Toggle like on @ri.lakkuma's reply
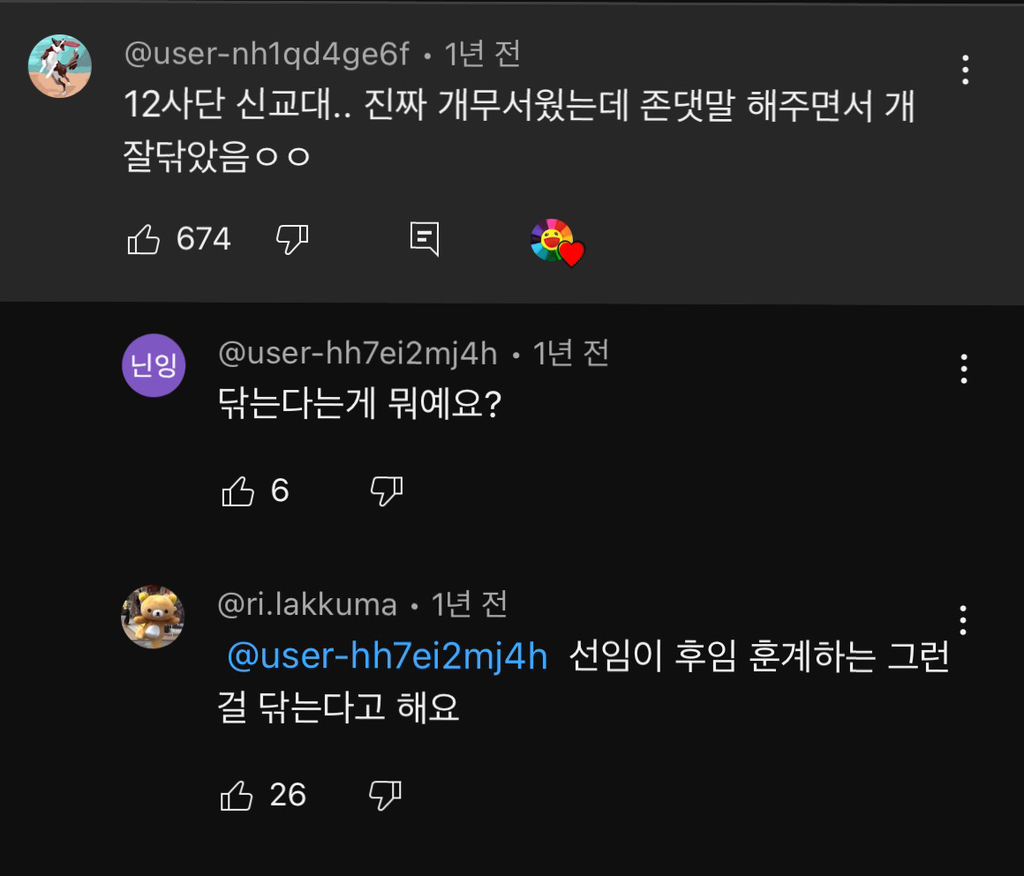The image size is (1024, 876). point(238,795)
